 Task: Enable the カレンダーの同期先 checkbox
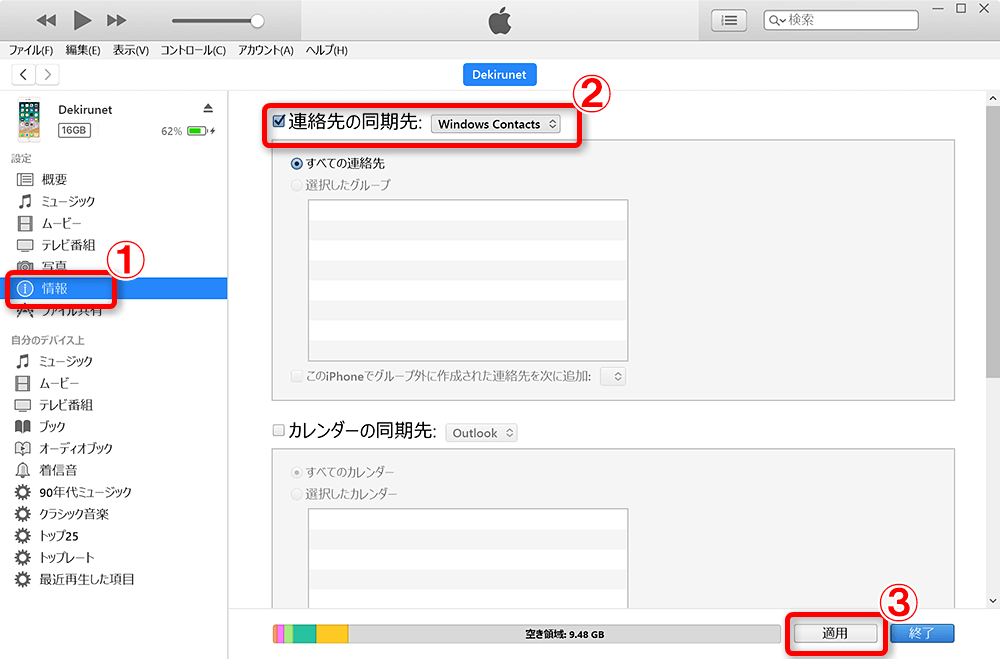[x=279, y=432]
